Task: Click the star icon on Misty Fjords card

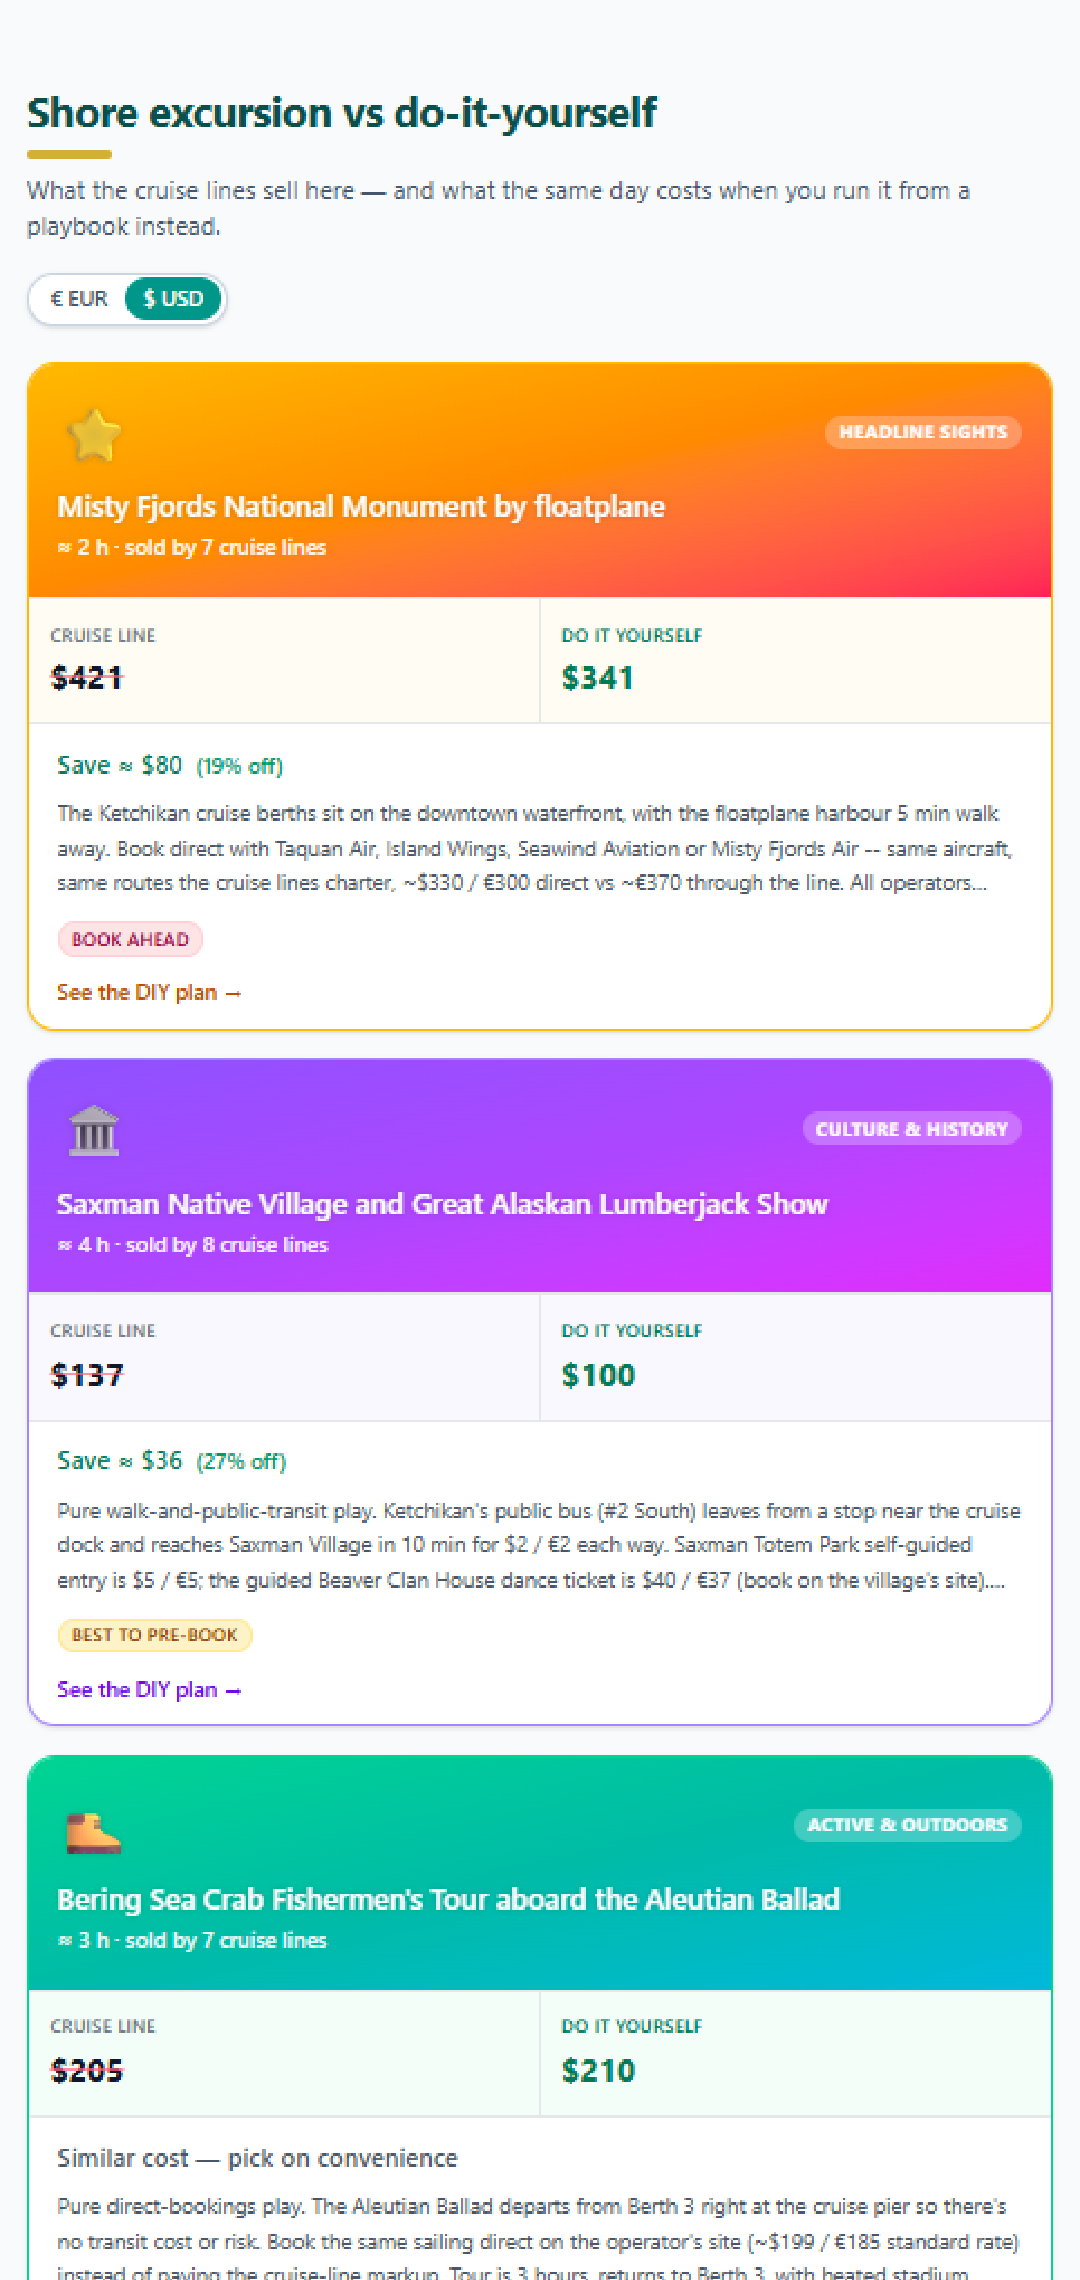Action: click(x=94, y=435)
